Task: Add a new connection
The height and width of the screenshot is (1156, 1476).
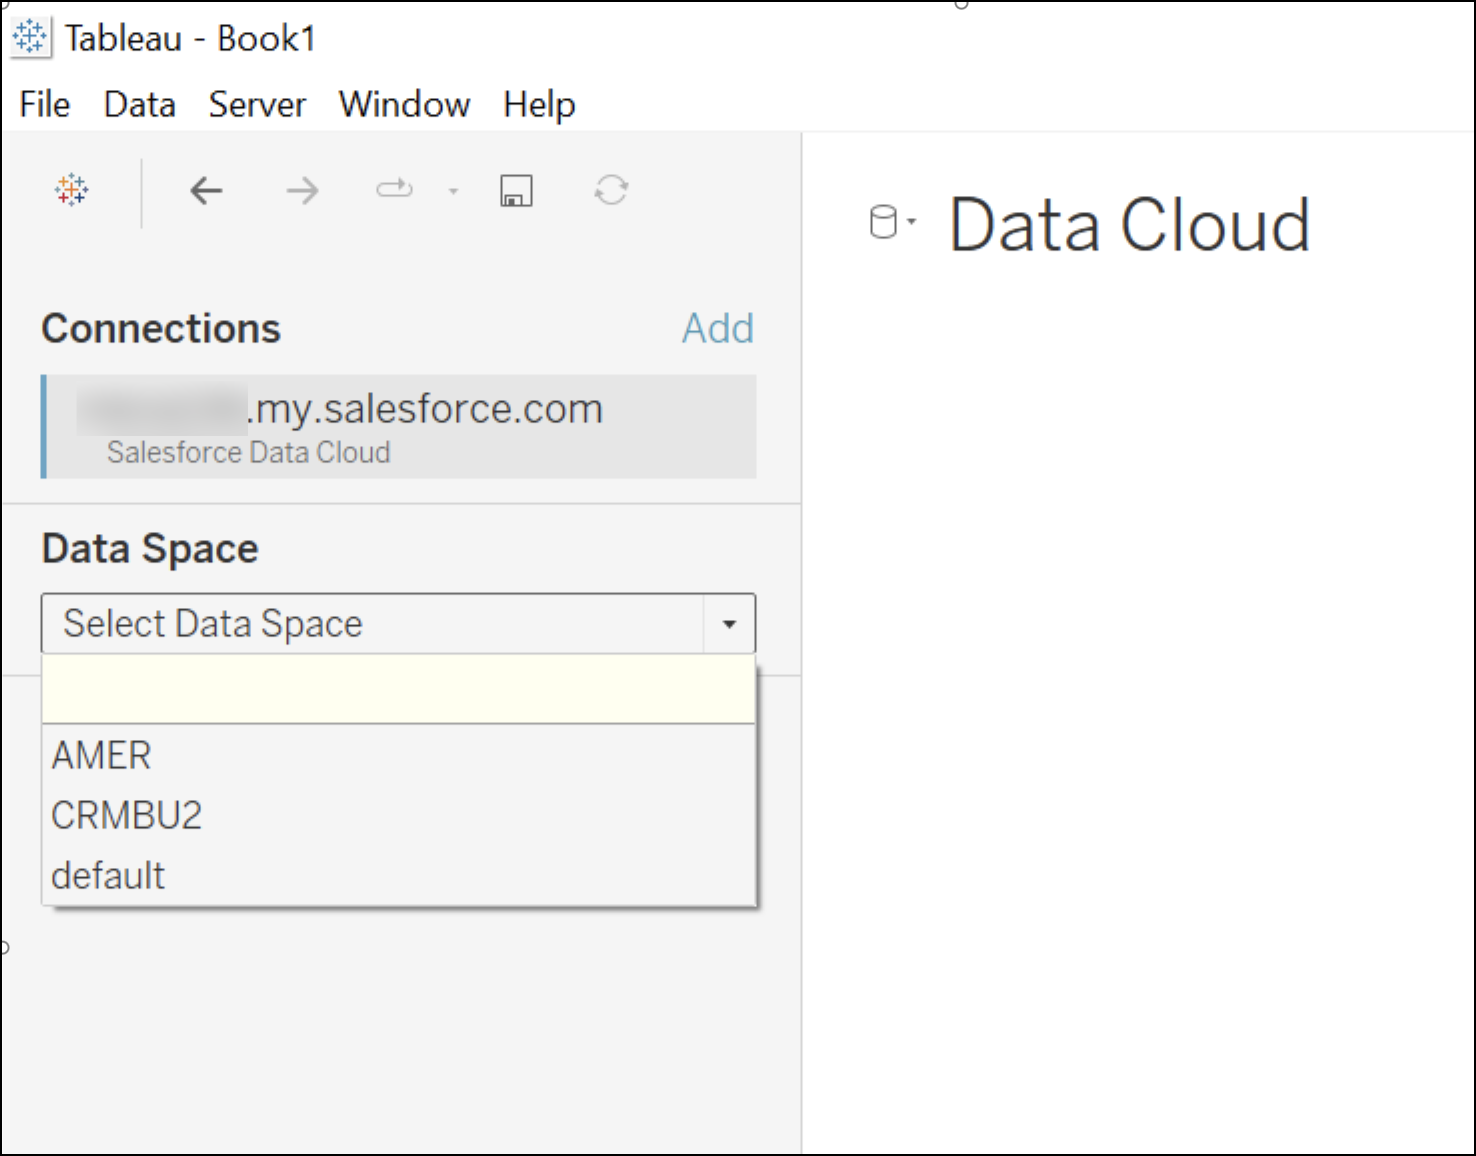Action: (717, 328)
